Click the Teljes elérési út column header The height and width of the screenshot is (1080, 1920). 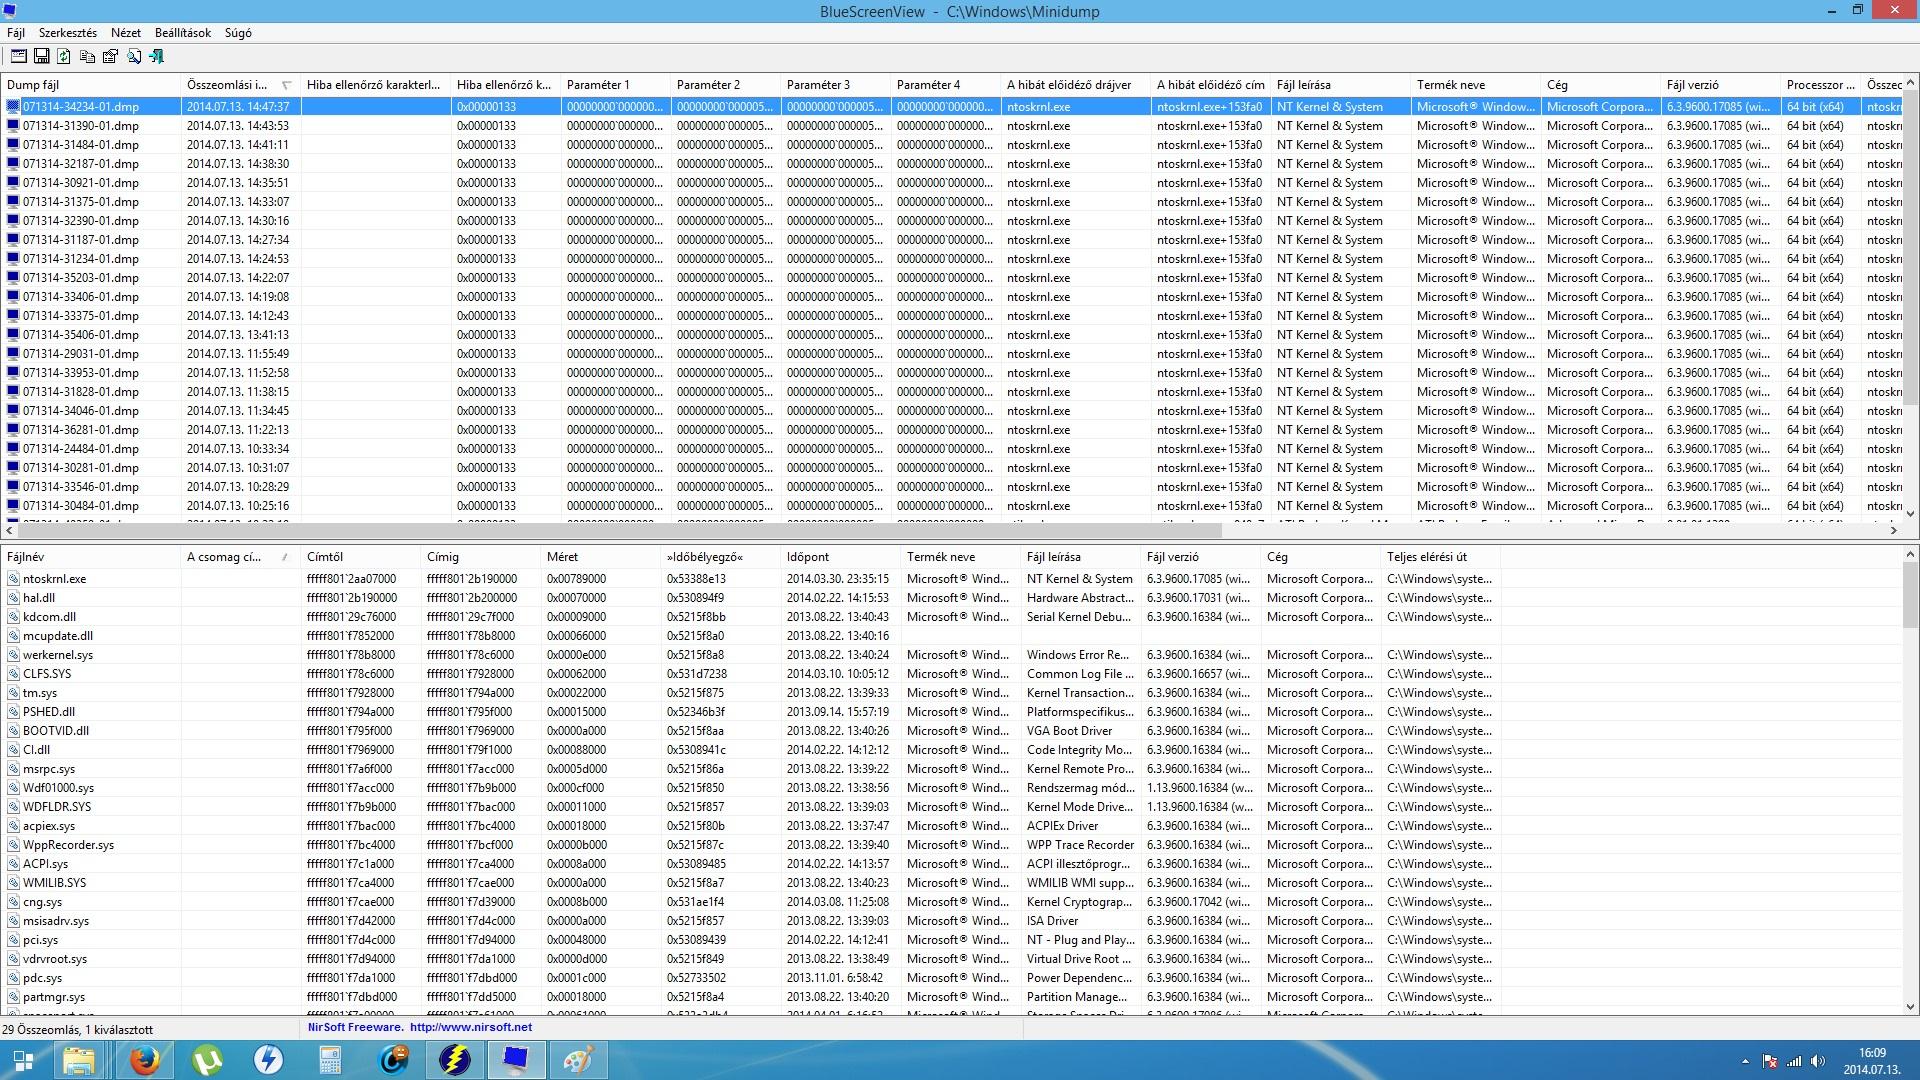[1440, 557]
